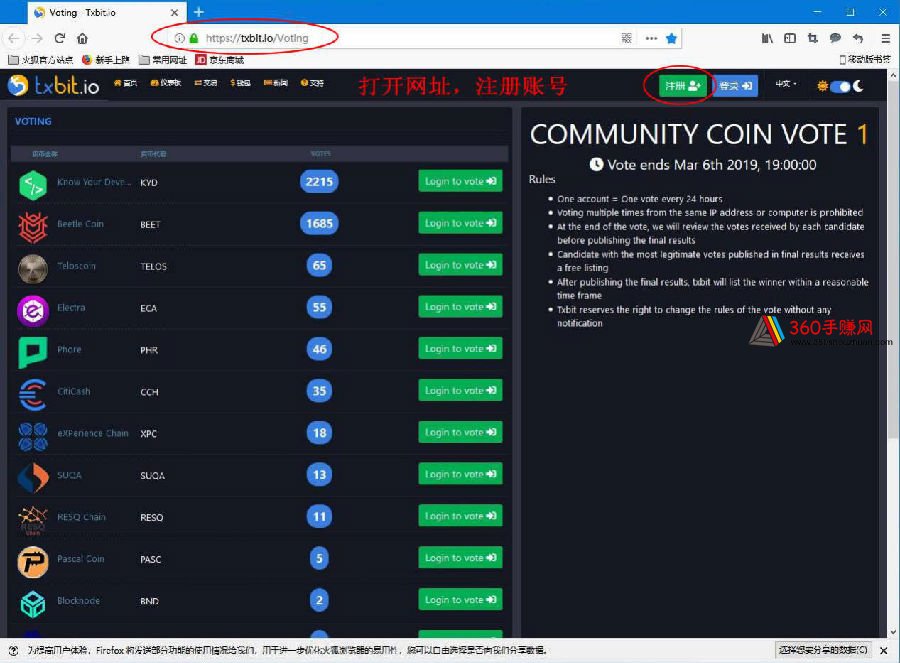Screen dimensions: 900x663
Task: Open a new browser tab
Action: click(199, 11)
